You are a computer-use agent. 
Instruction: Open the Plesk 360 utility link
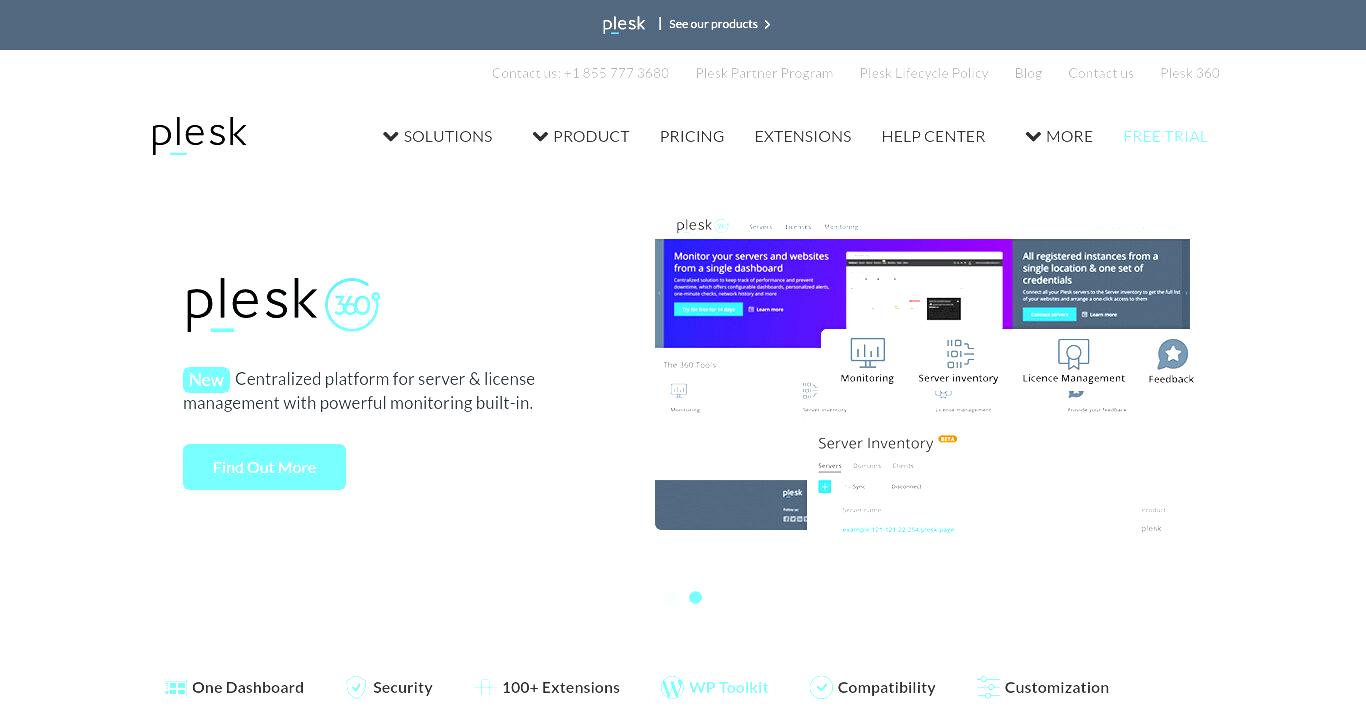point(1190,73)
